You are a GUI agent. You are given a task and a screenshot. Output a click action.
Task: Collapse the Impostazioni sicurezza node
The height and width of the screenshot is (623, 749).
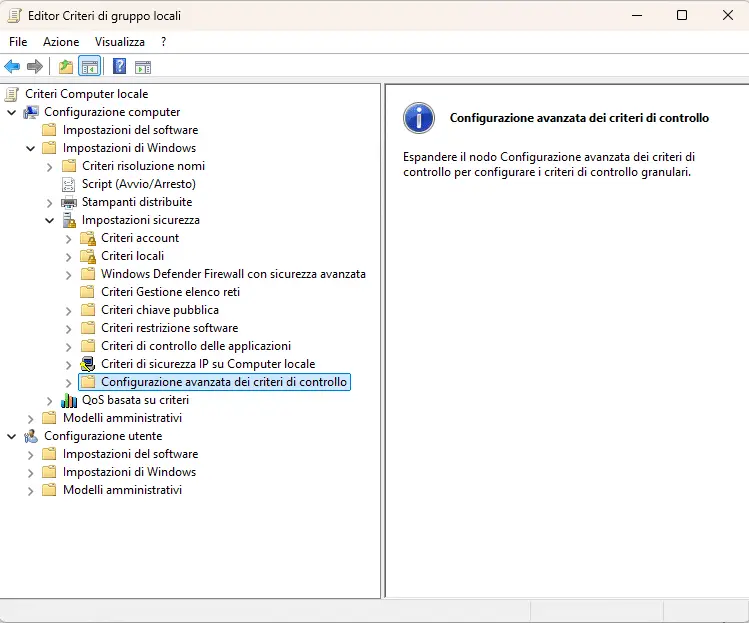tap(50, 221)
